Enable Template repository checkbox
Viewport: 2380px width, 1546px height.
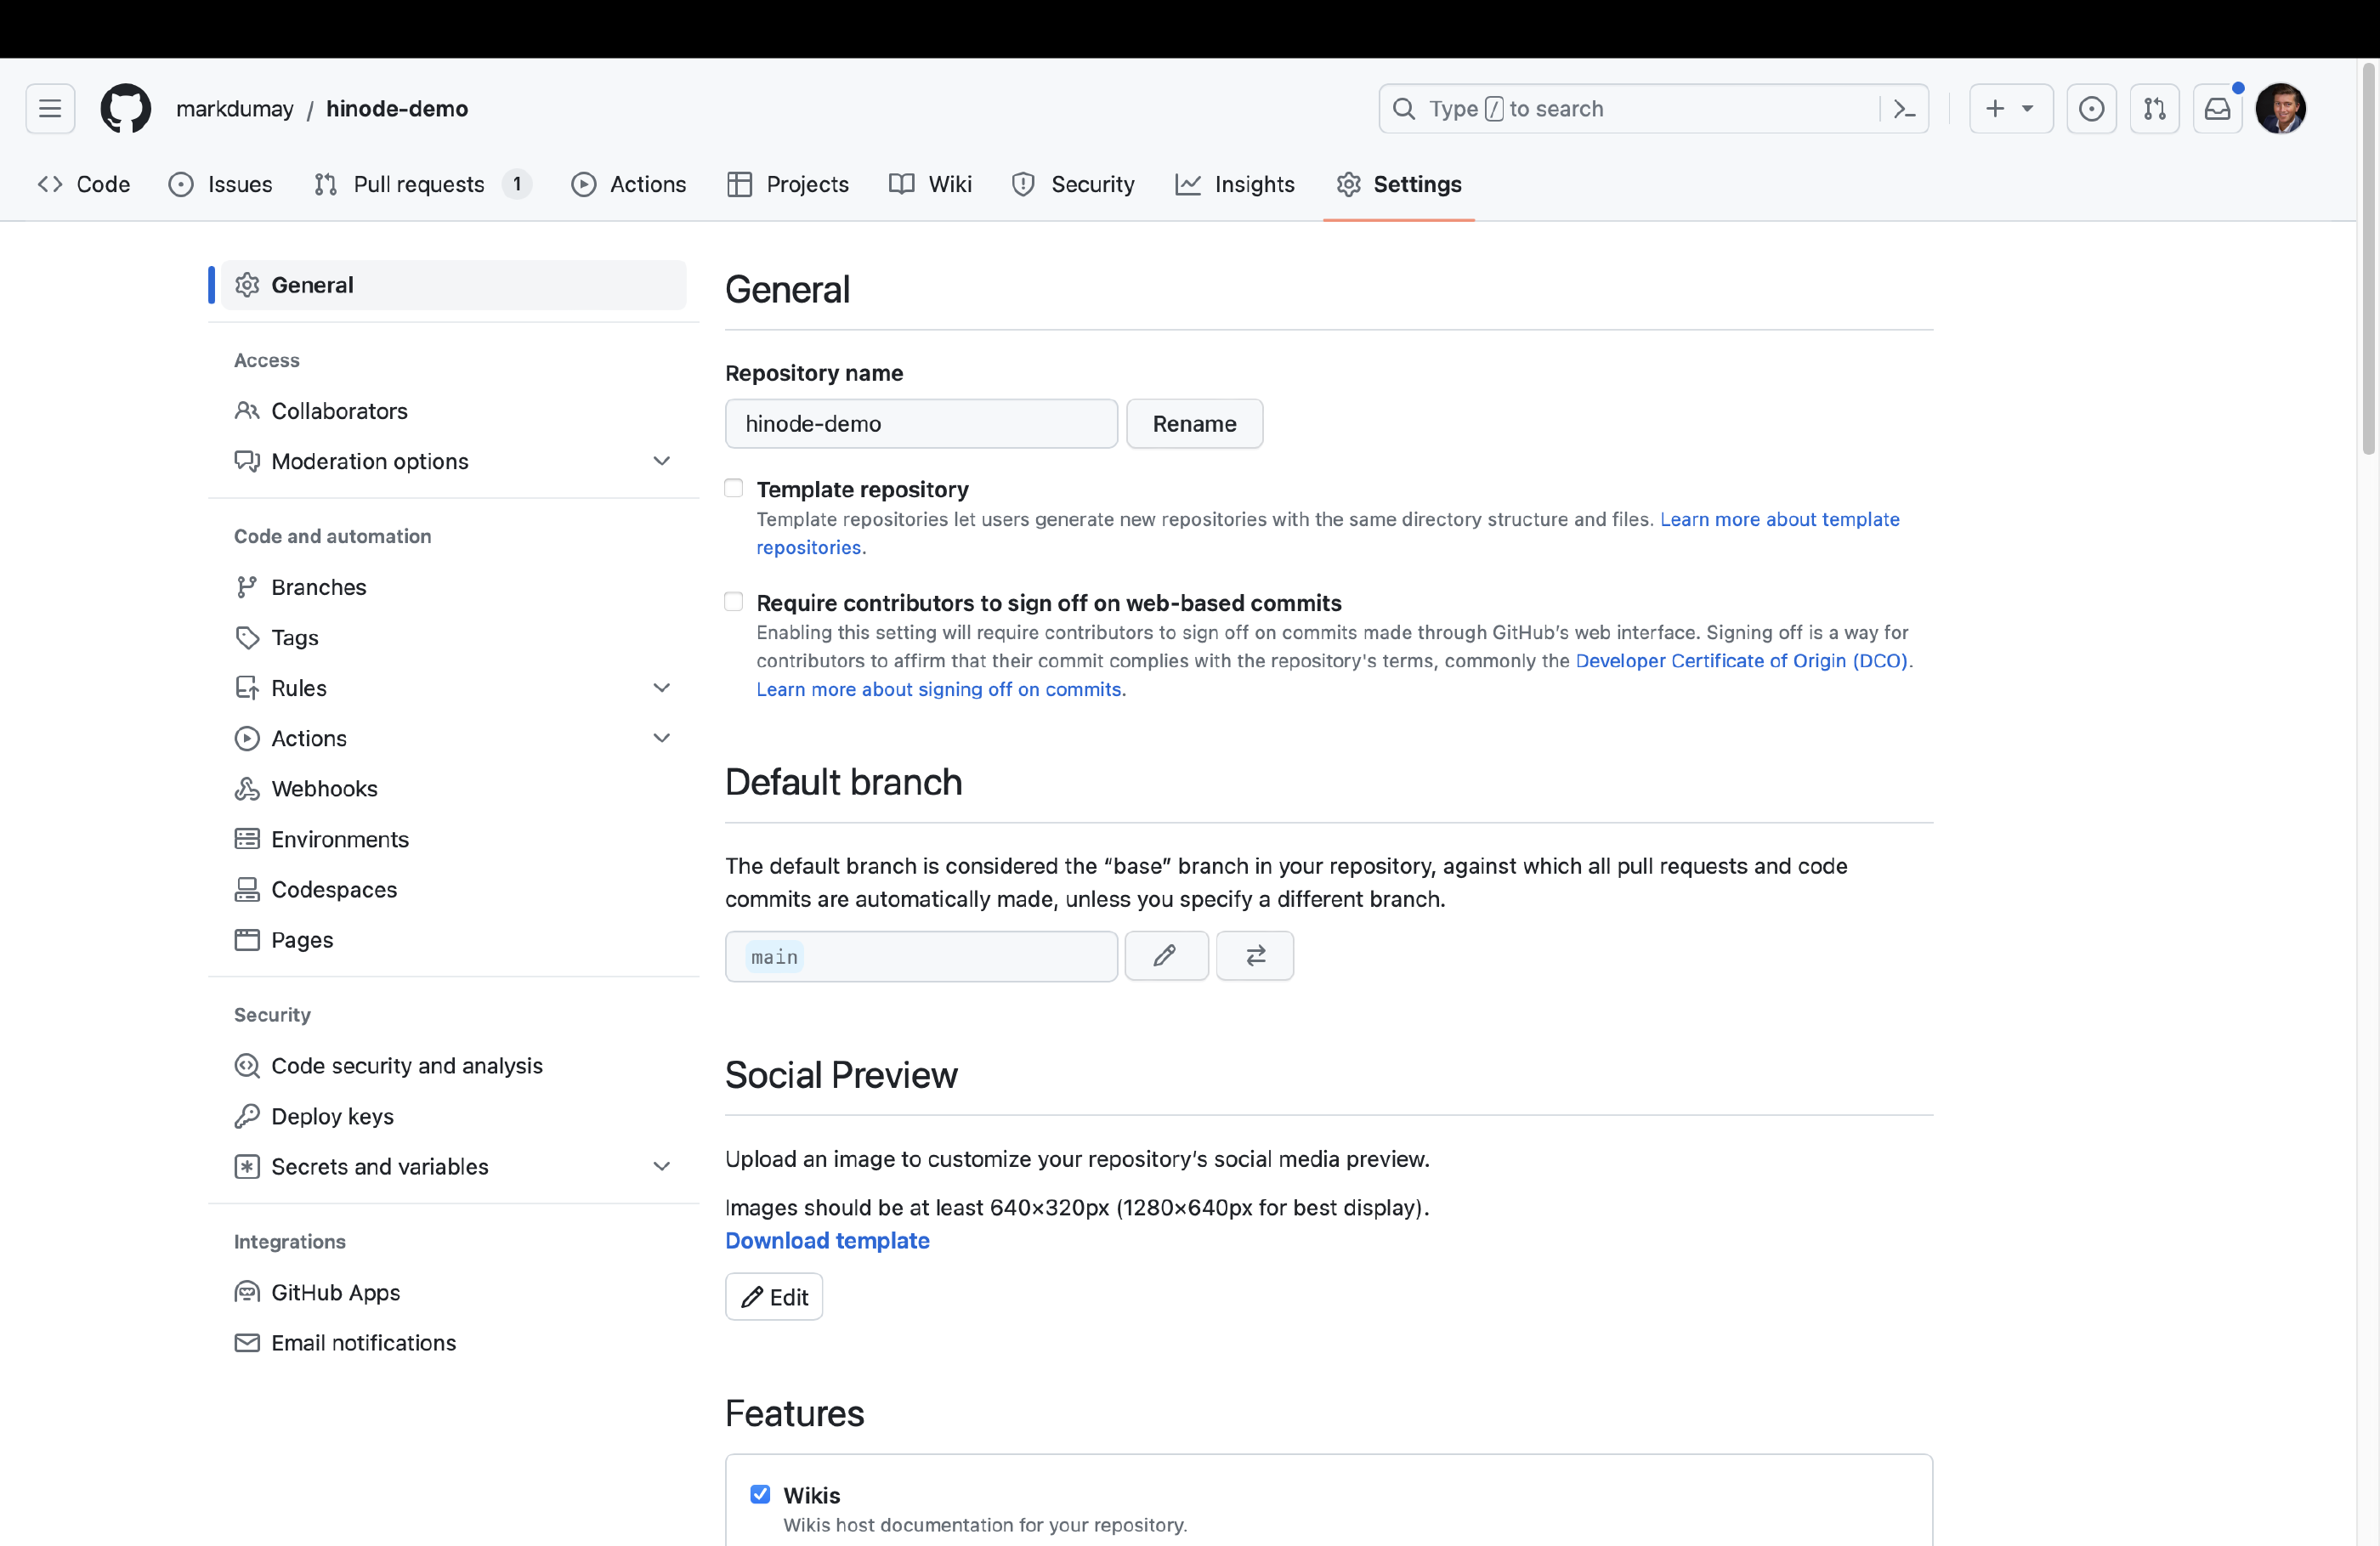[734, 488]
